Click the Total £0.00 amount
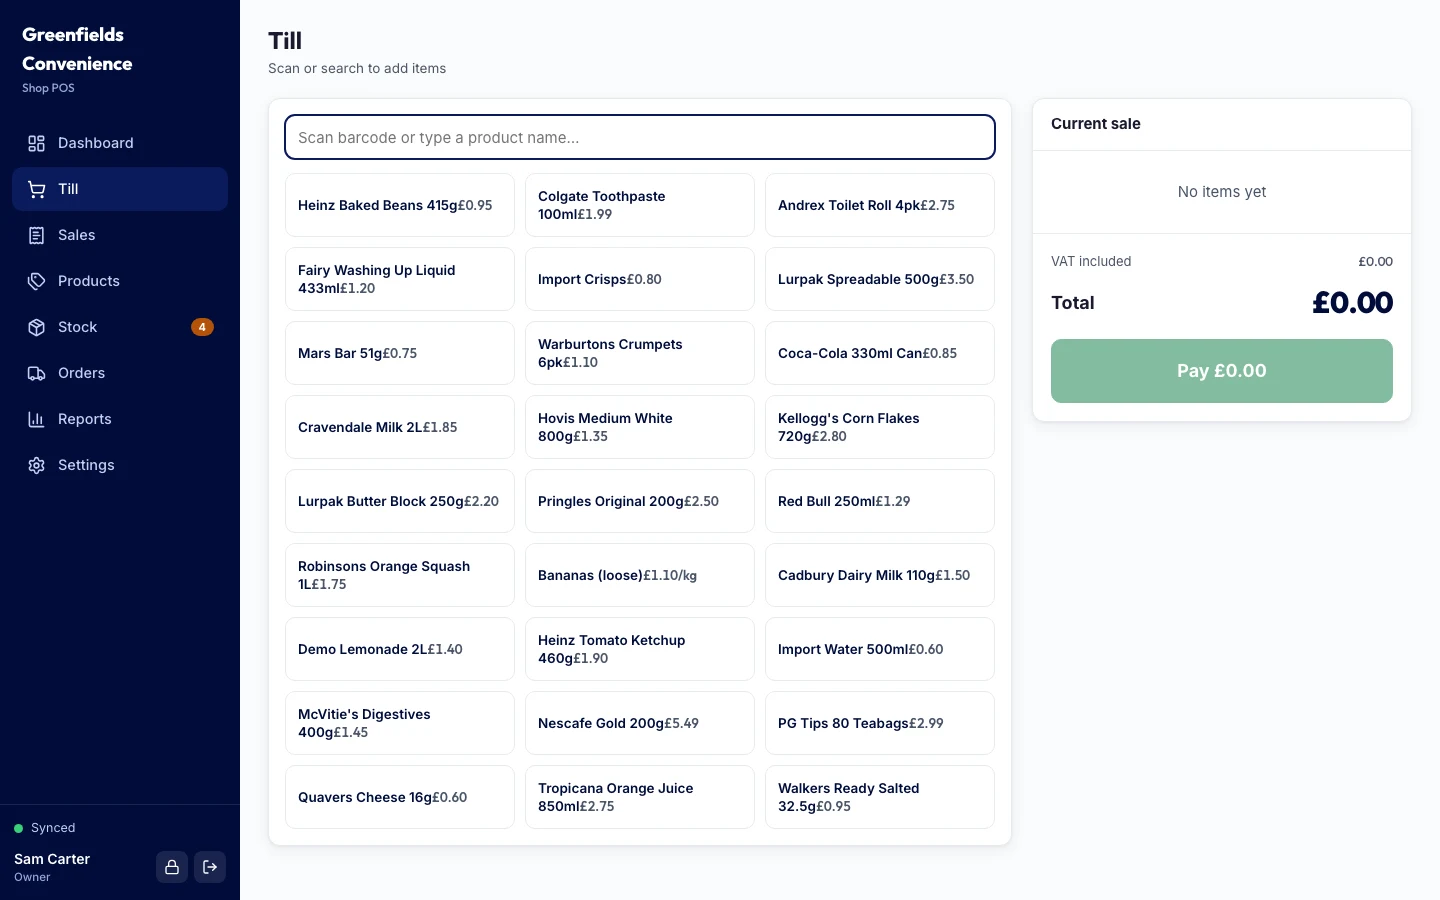The width and height of the screenshot is (1440, 900). pos(1352,303)
